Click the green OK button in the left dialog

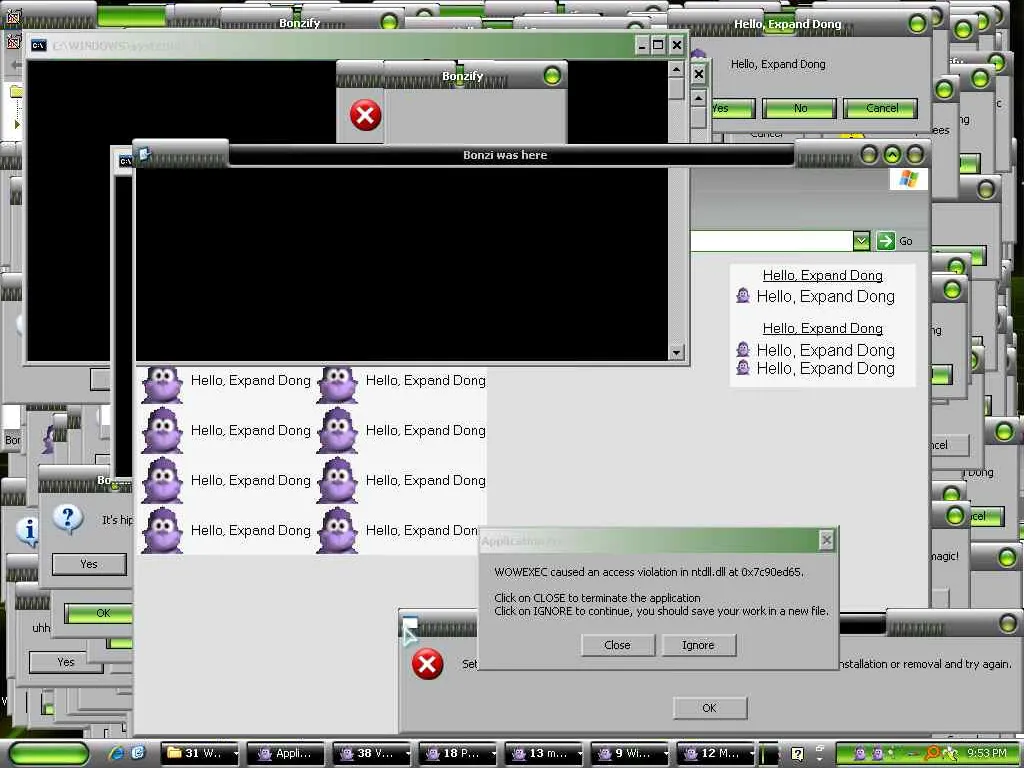pyautogui.click(x=99, y=613)
